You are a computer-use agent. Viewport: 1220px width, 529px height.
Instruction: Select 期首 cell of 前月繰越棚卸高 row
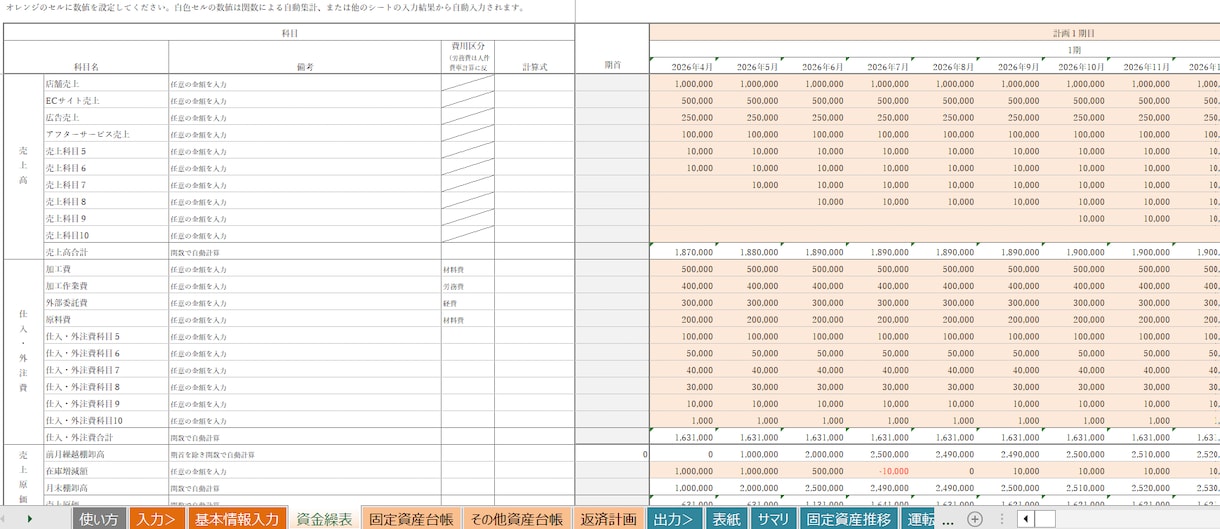click(x=612, y=454)
